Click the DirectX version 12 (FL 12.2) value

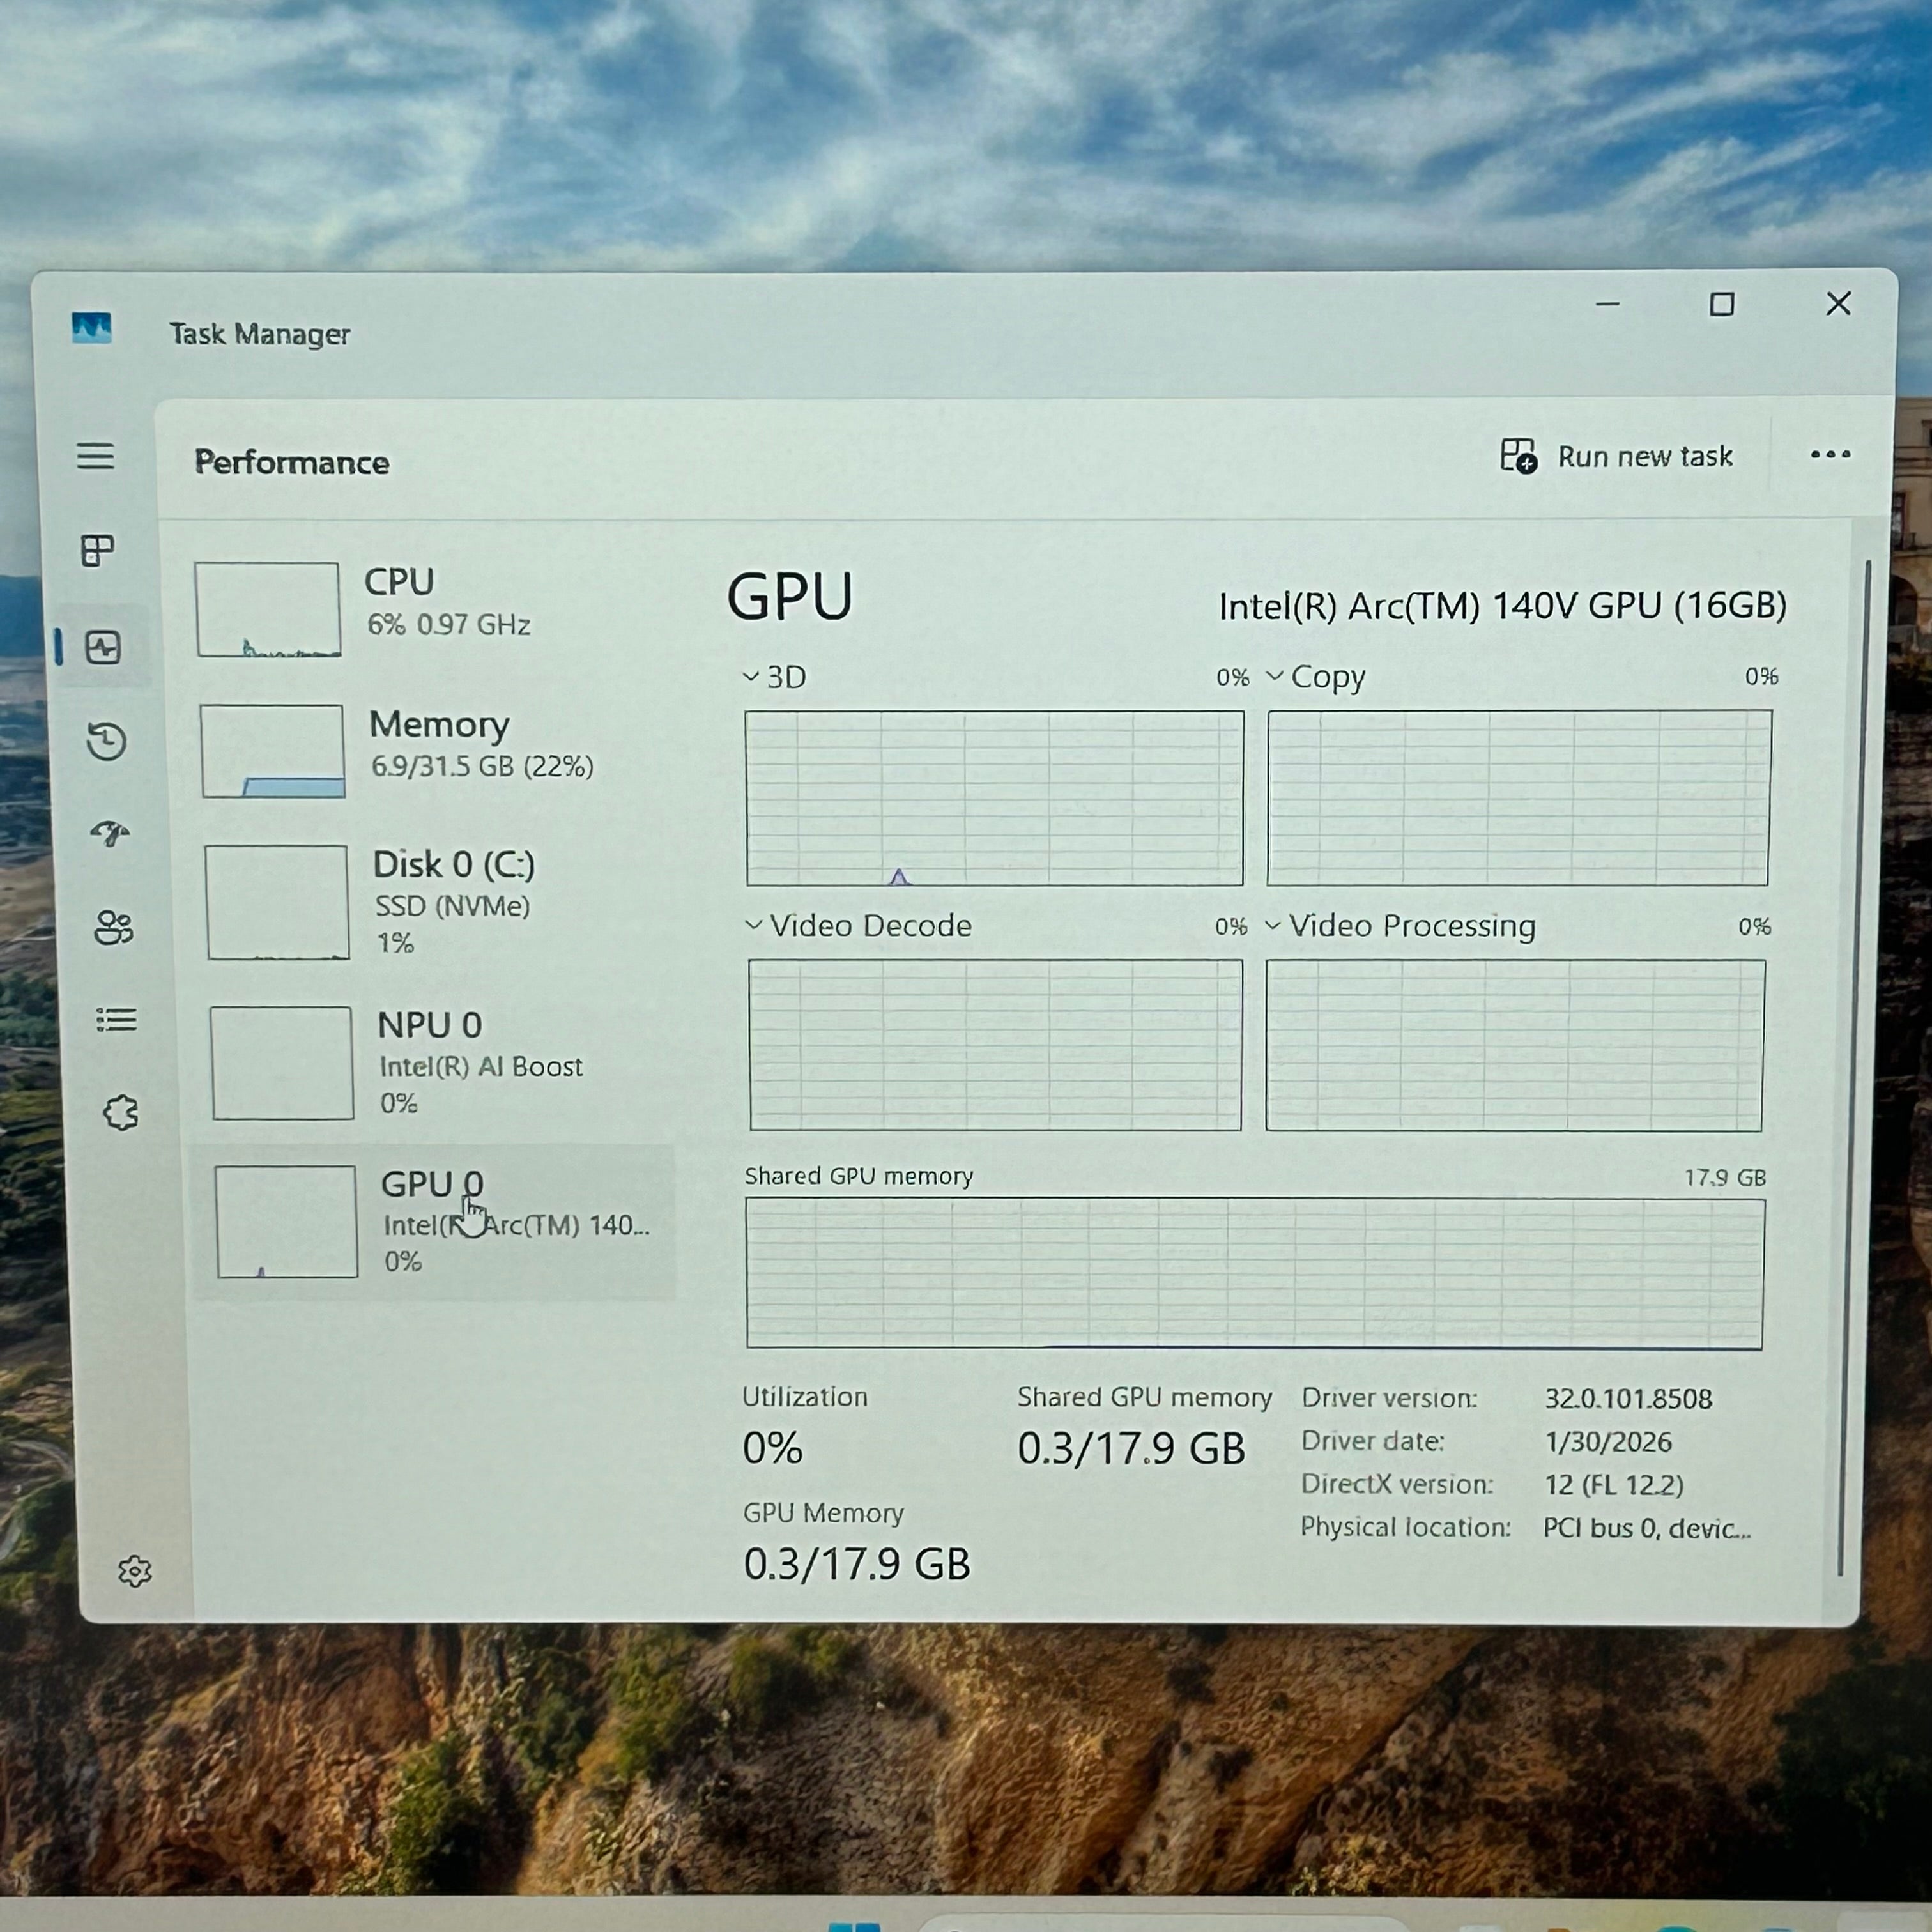pos(1614,1484)
